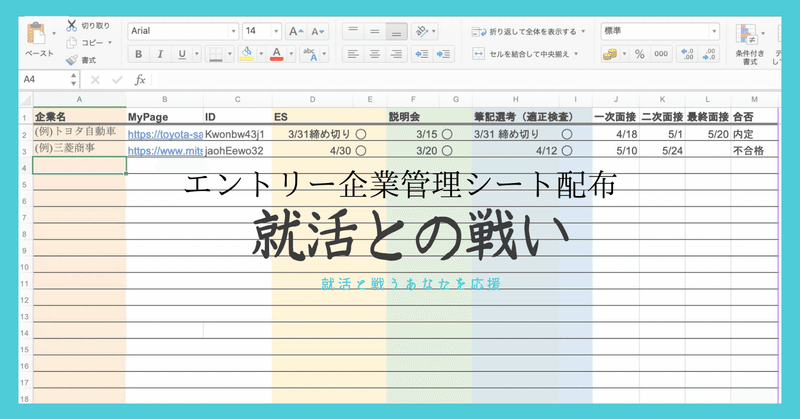Increase decimal places
The image size is (800, 419).
click(687, 54)
